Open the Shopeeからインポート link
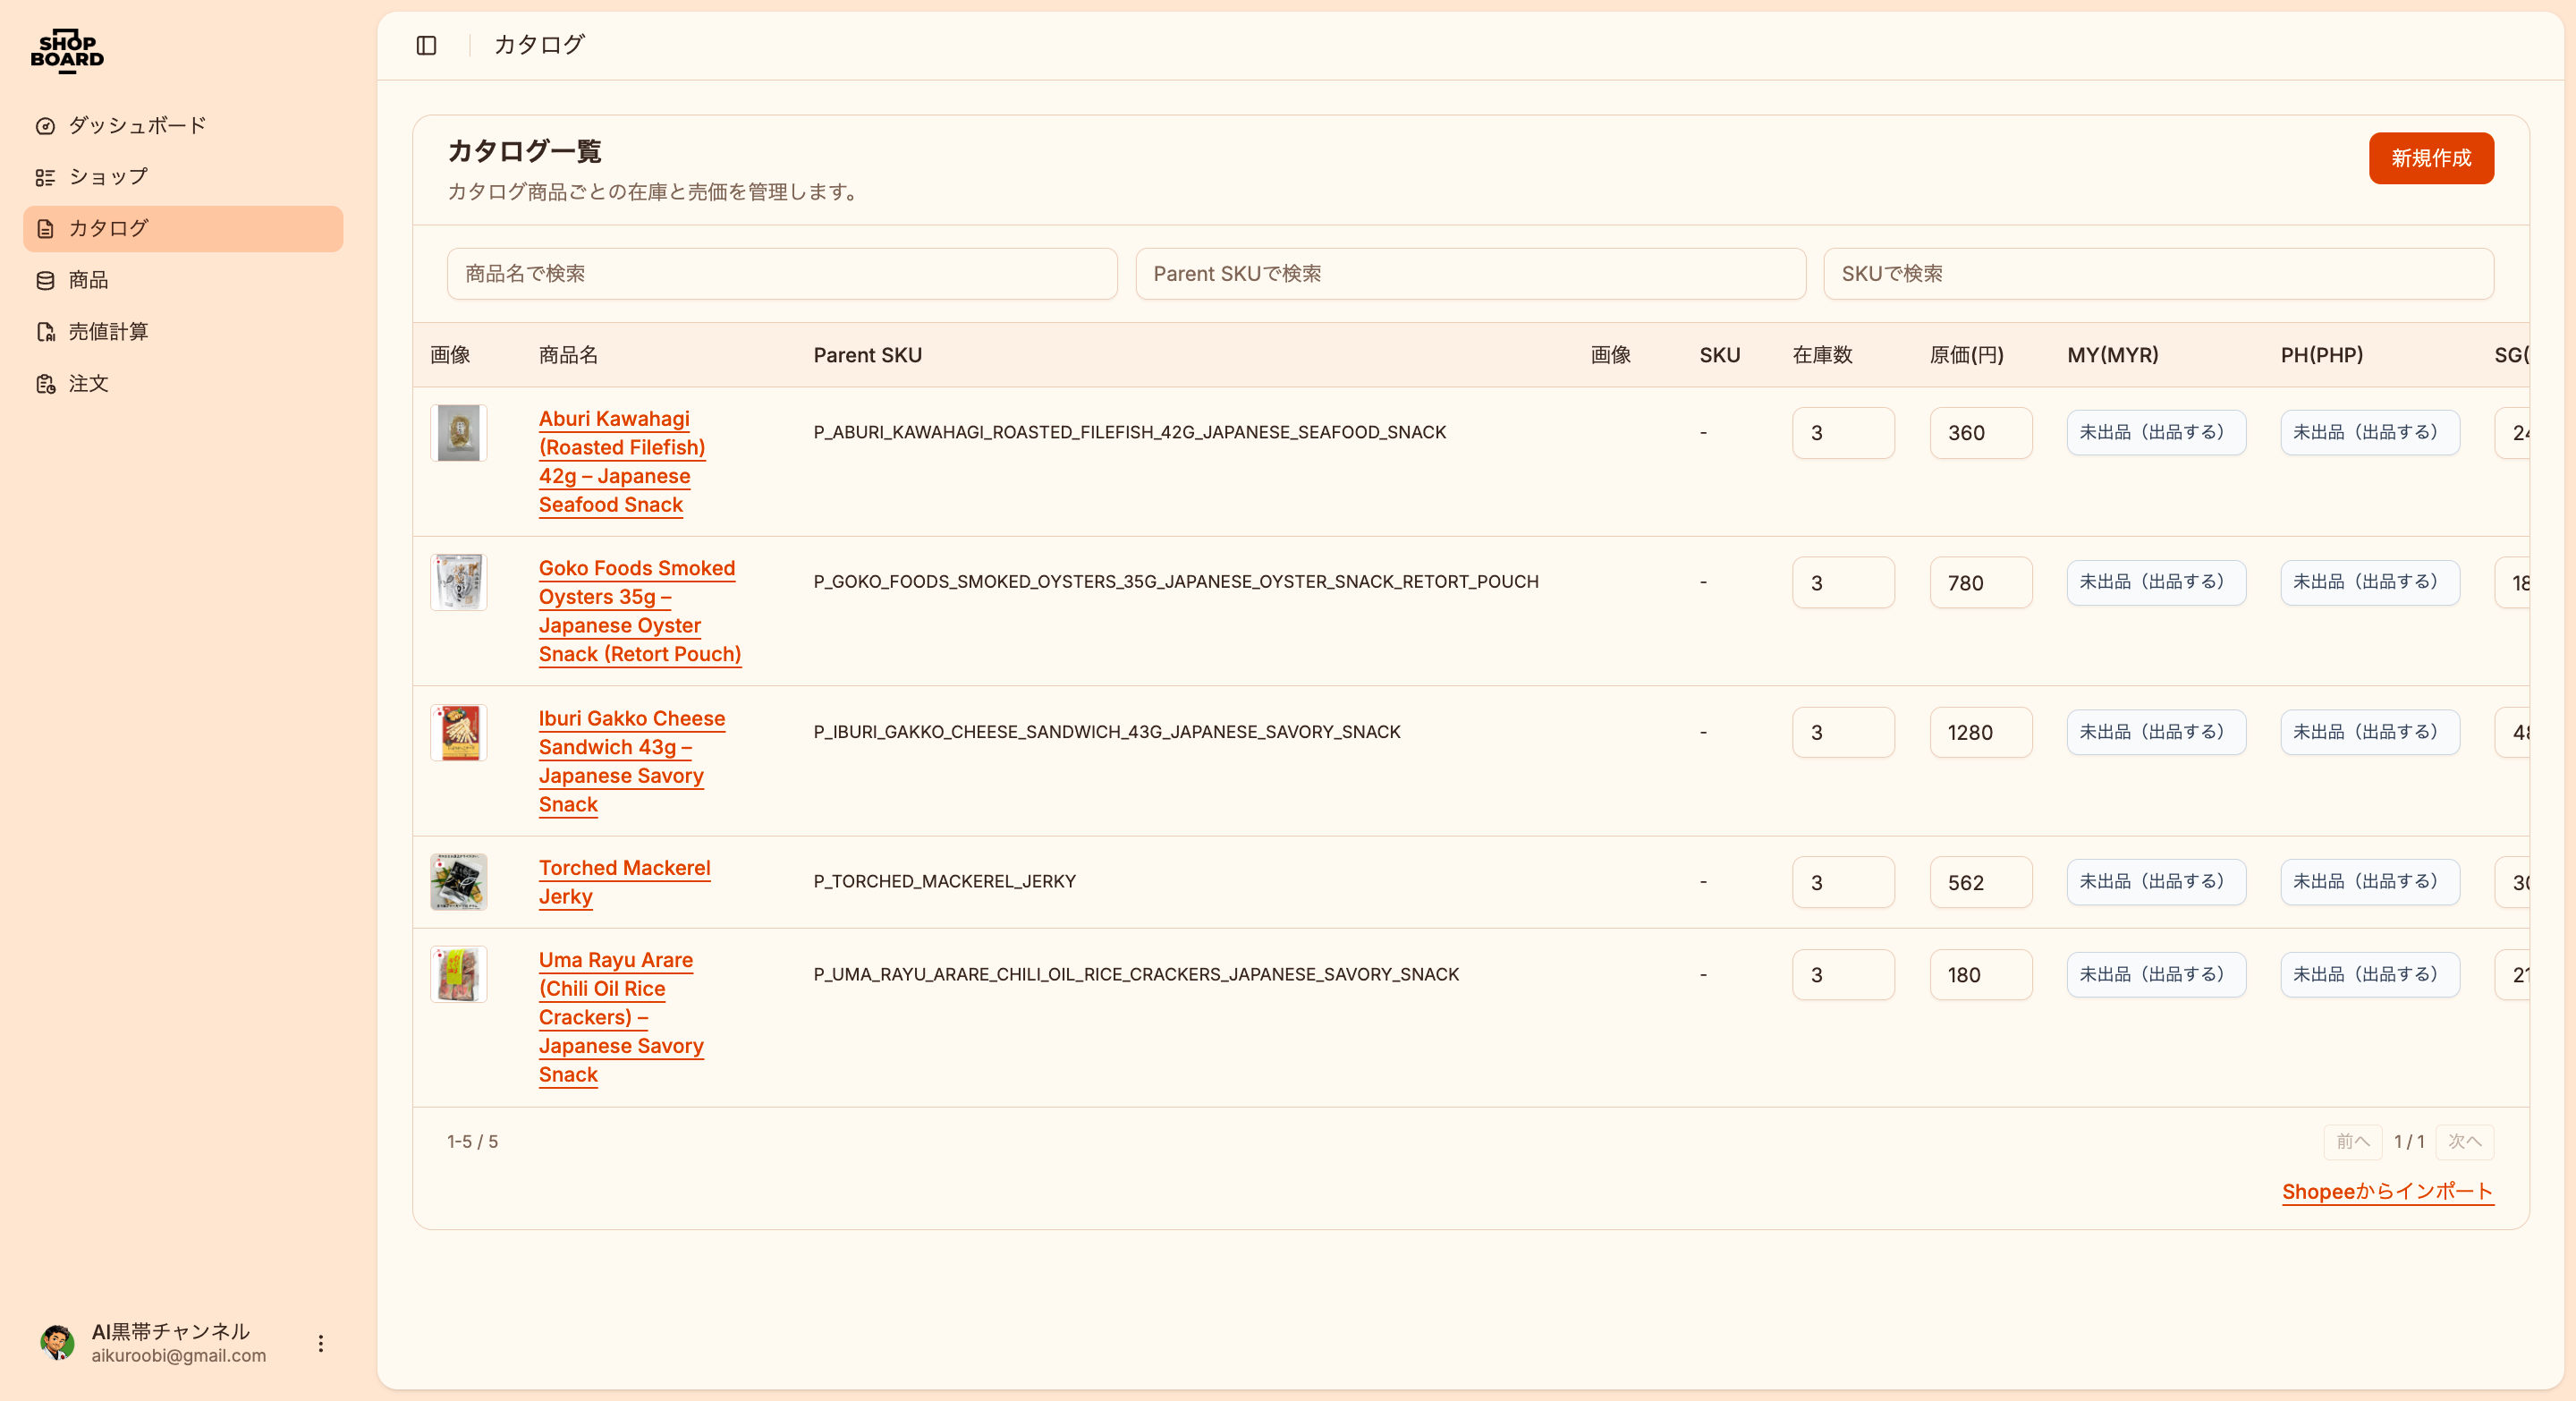Screen dimensions: 2576x1401 click(x=2387, y=1191)
